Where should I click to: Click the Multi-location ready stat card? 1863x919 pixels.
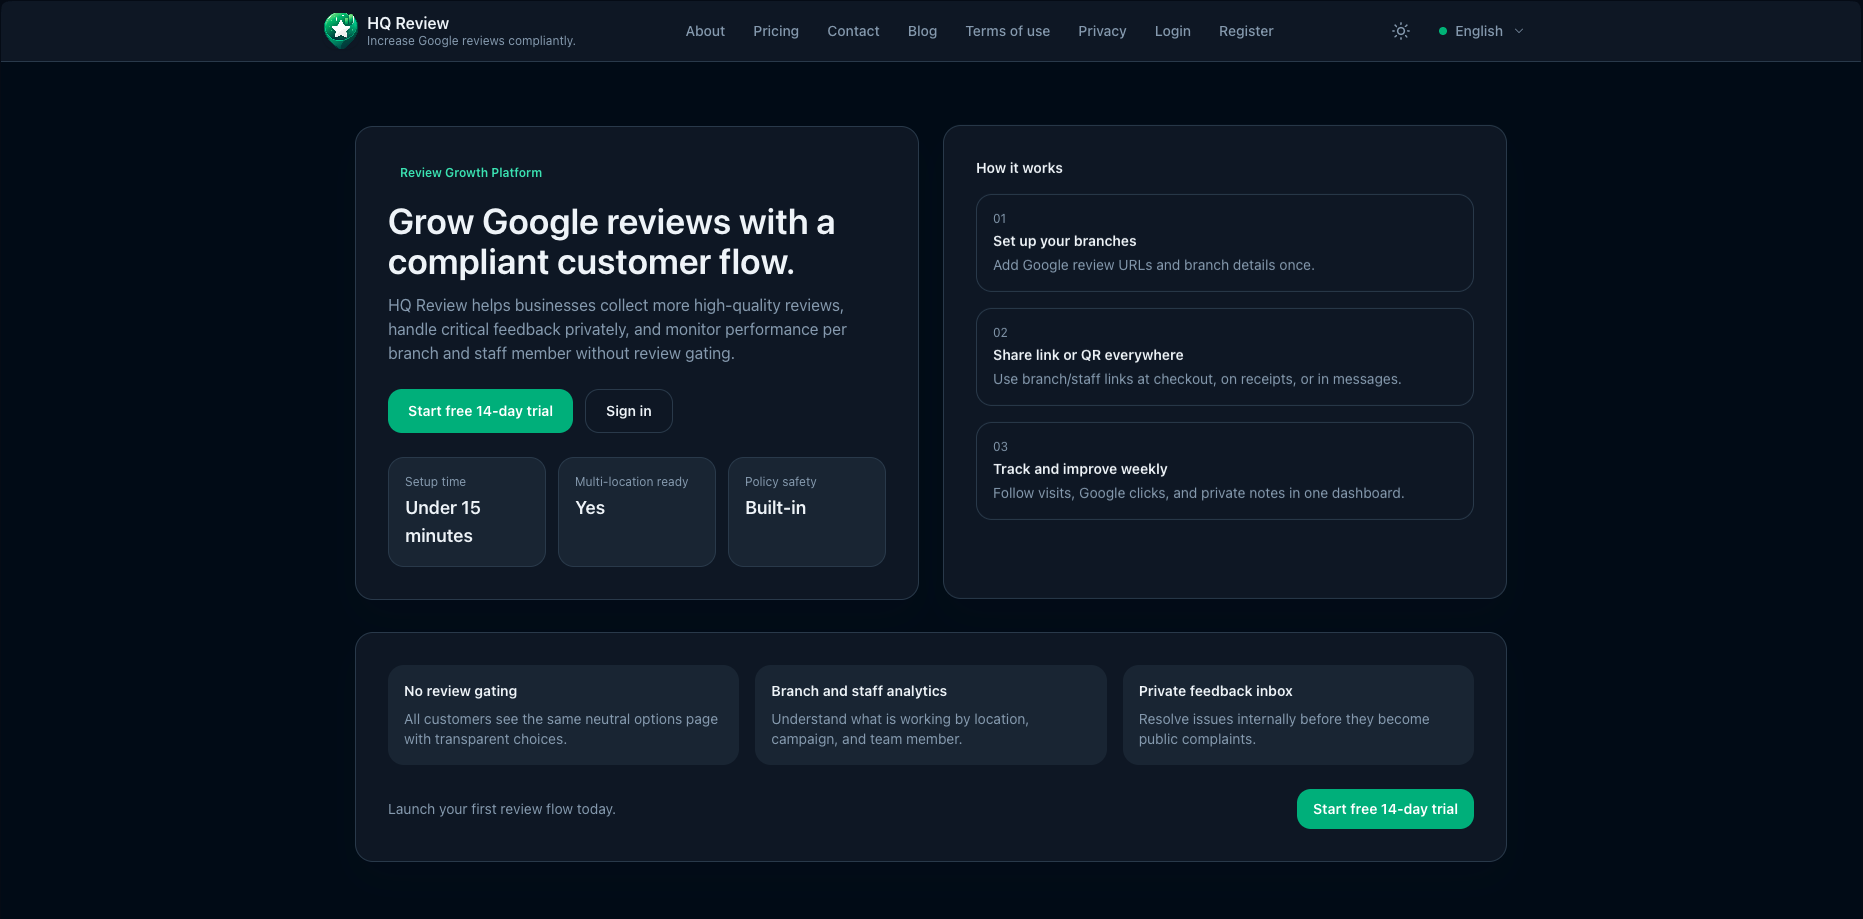tap(636, 511)
